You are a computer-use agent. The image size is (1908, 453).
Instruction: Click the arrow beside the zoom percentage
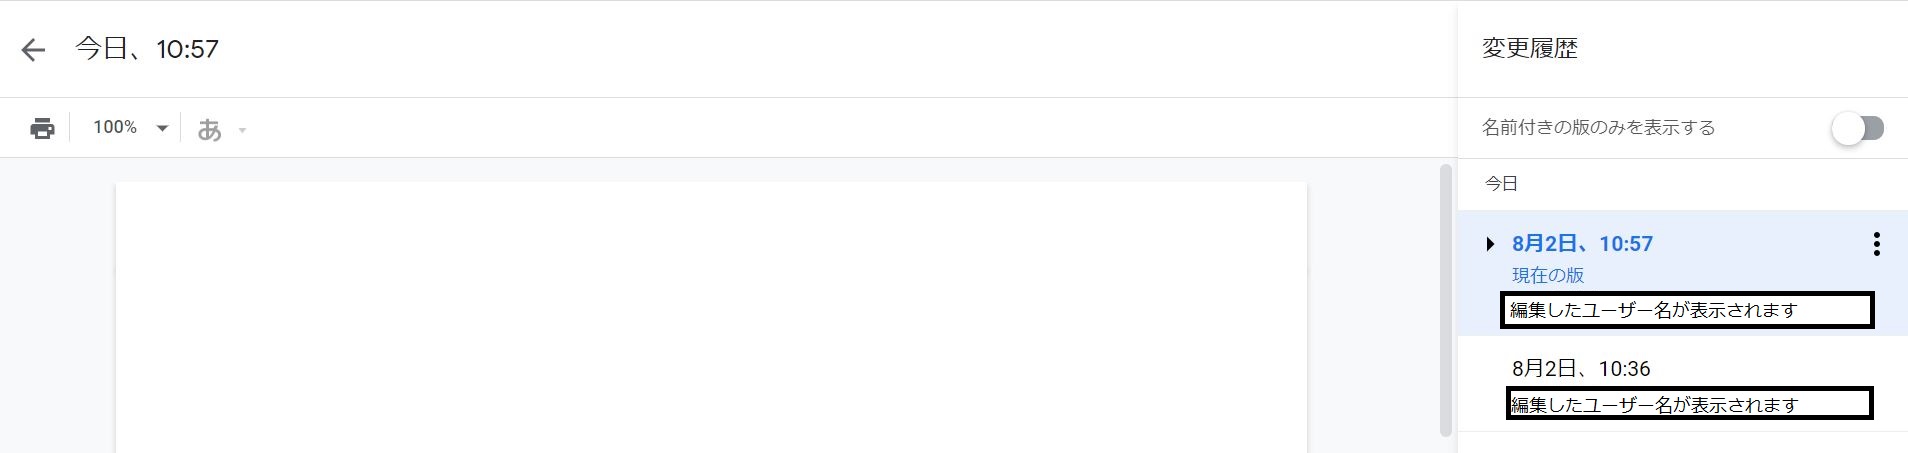pyautogui.click(x=162, y=128)
